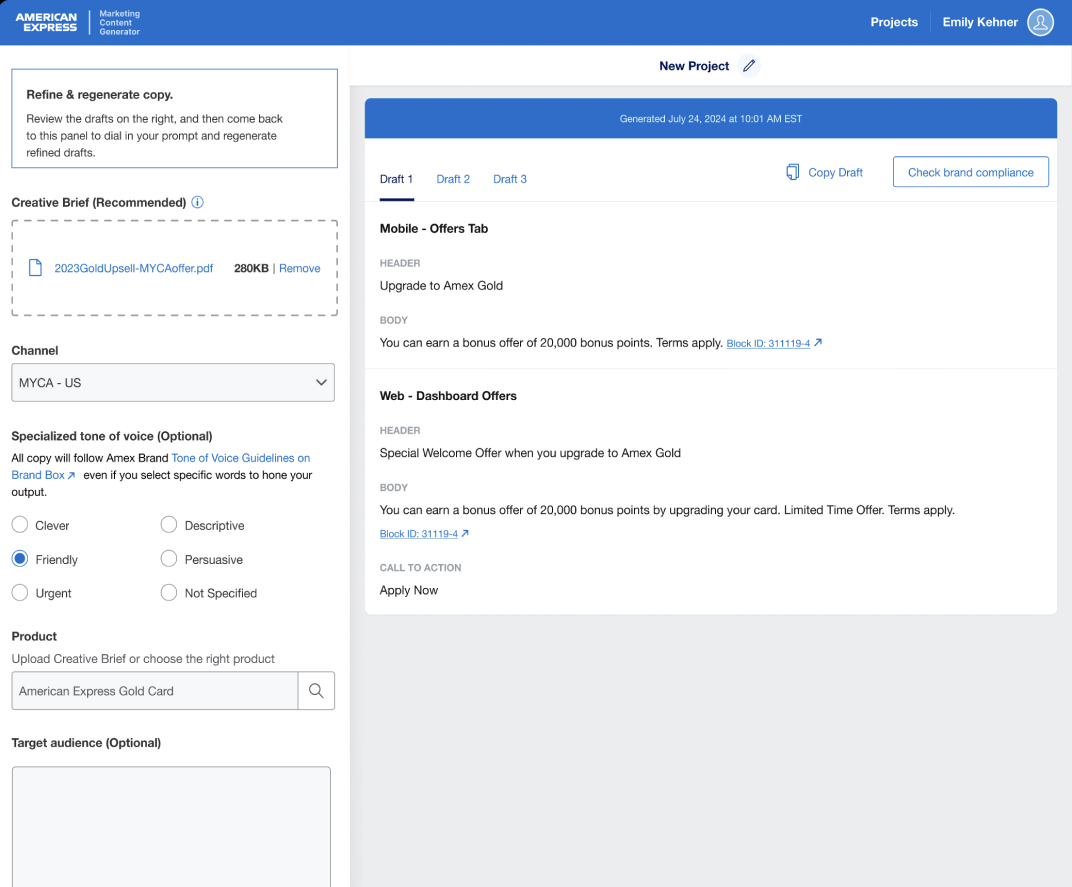The height and width of the screenshot is (887, 1072).
Task: Switch to the Draft 2 tab
Action: [453, 179]
